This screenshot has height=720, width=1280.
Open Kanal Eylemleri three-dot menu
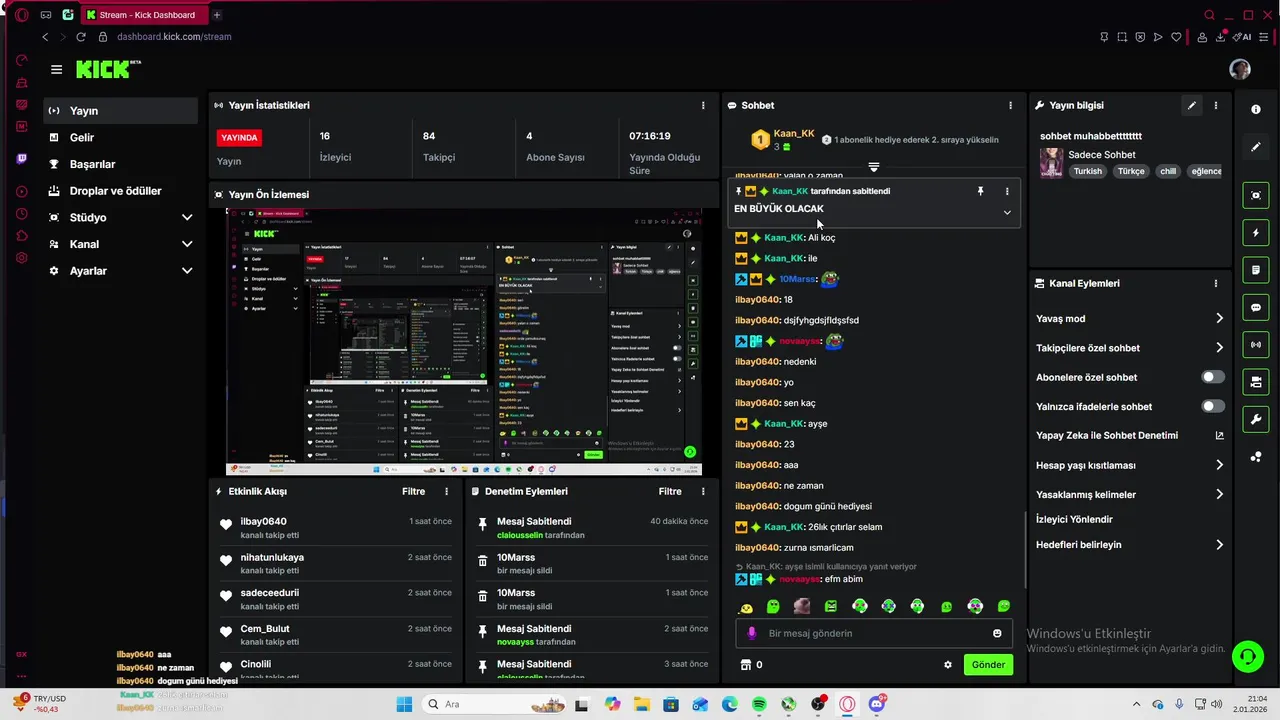click(1216, 283)
